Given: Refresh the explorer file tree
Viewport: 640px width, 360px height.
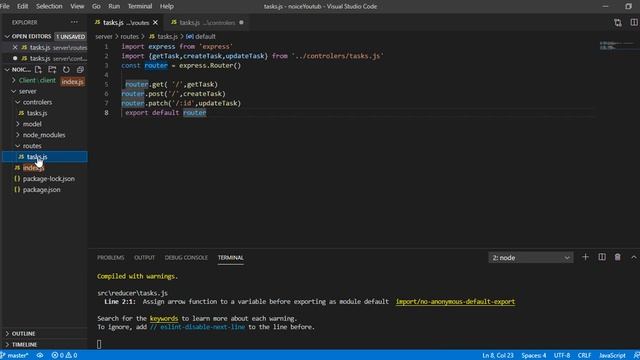Looking at the screenshot, I should [66, 69].
